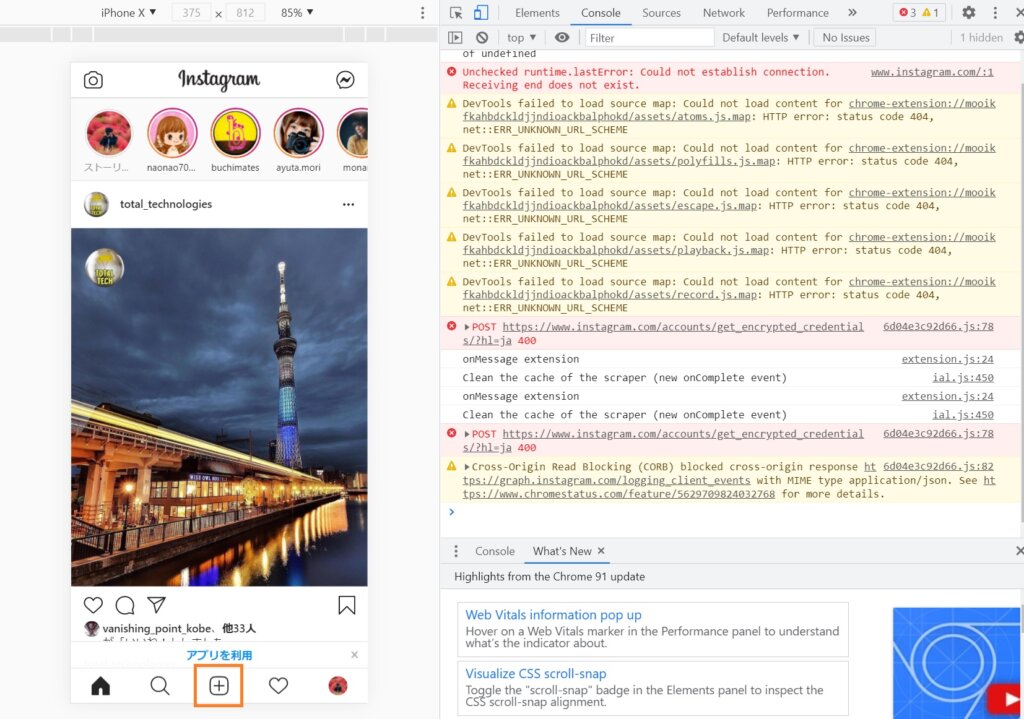Open Web Vitals information pop up link
Viewport: 1024px width, 719px height.
553,615
